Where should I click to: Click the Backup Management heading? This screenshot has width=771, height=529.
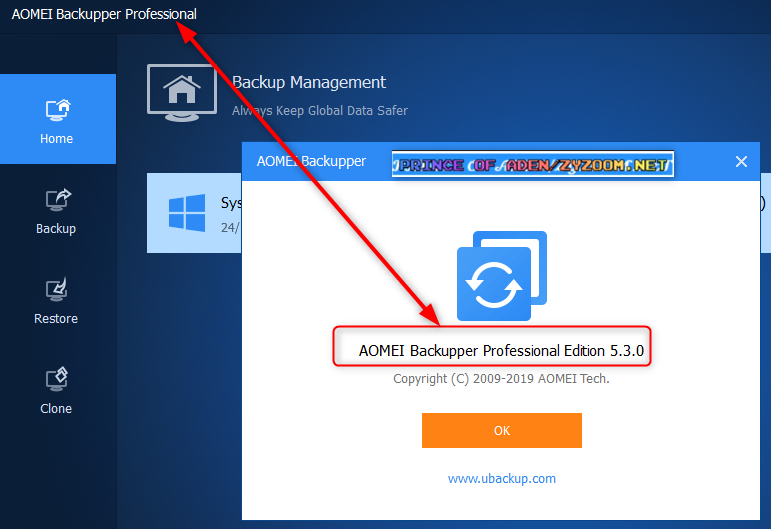click(309, 83)
